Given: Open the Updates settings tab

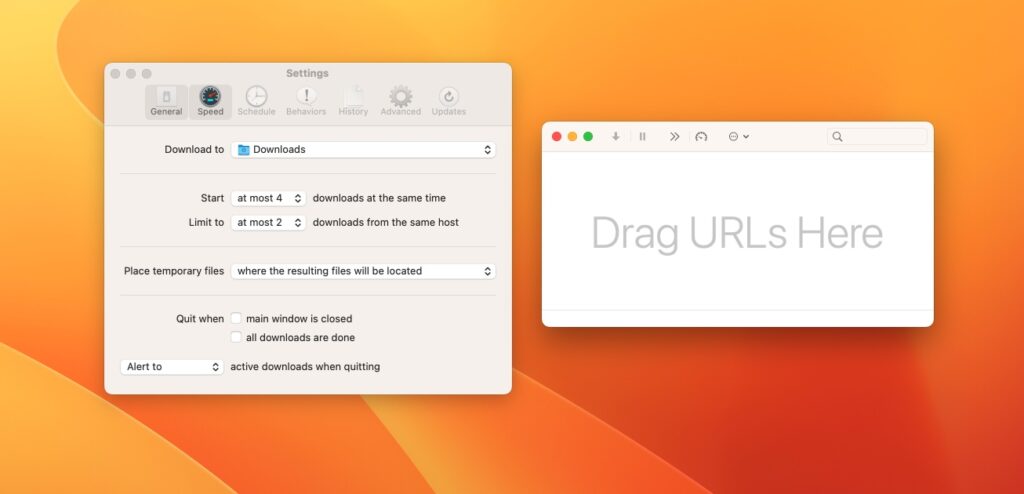Looking at the screenshot, I should [449, 102].
